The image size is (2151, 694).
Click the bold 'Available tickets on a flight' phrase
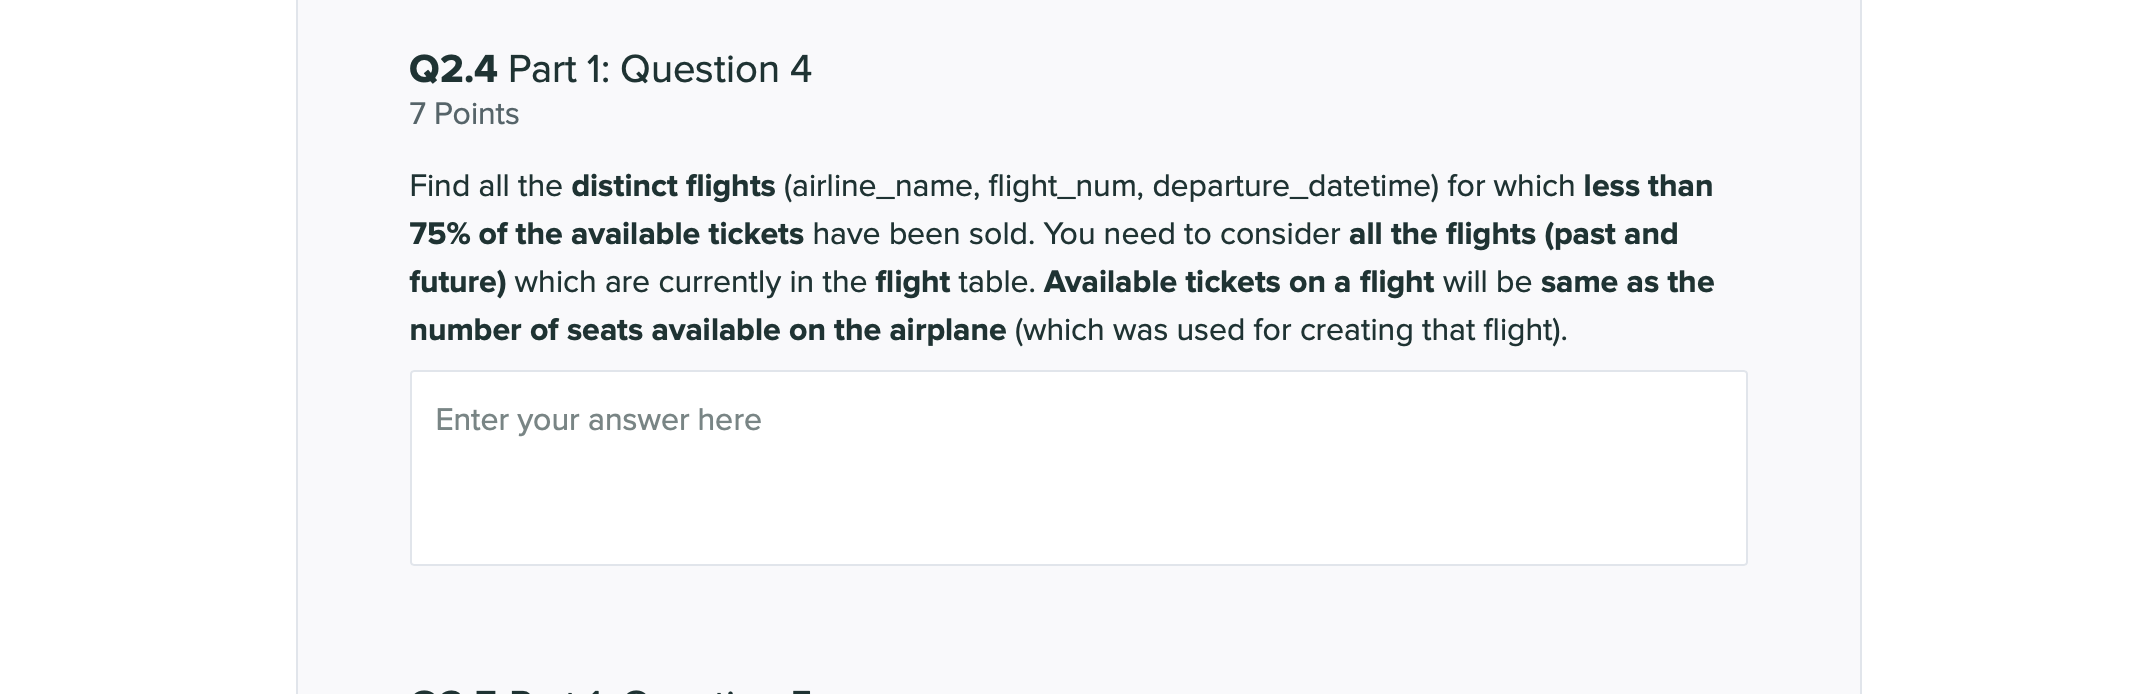1238,282
